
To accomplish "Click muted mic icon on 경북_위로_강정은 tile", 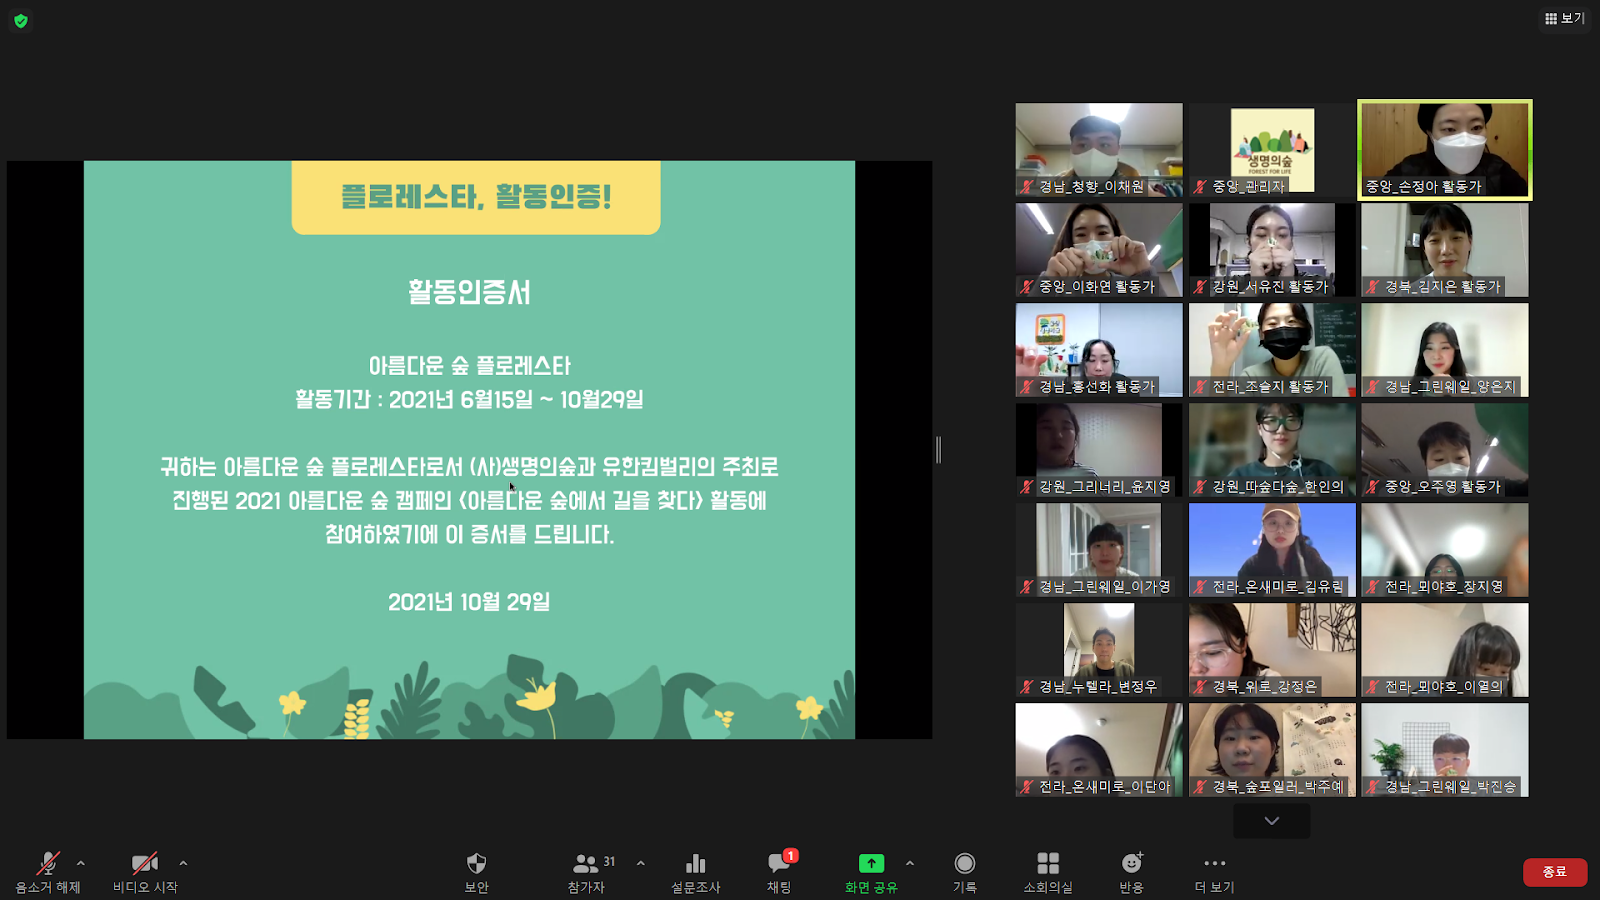I will (1200, 687).
